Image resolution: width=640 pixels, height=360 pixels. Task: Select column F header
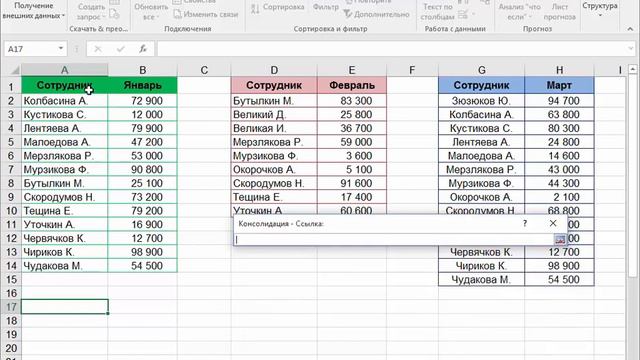tap(412, 70)
